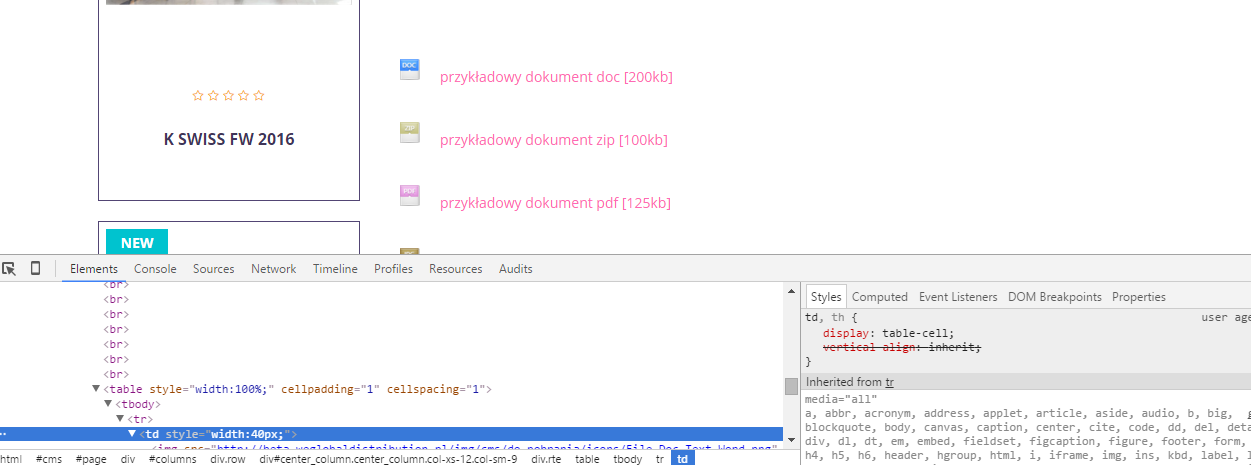Open the Sources tab
1251x465 pixels.
tap(214, 269)
